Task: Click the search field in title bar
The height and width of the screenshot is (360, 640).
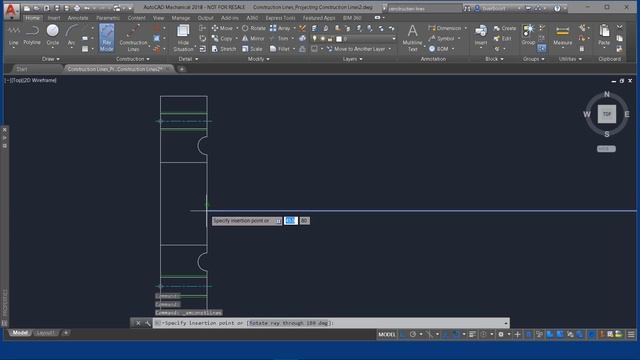Action: pyautogui.click(x=424, y=8)
